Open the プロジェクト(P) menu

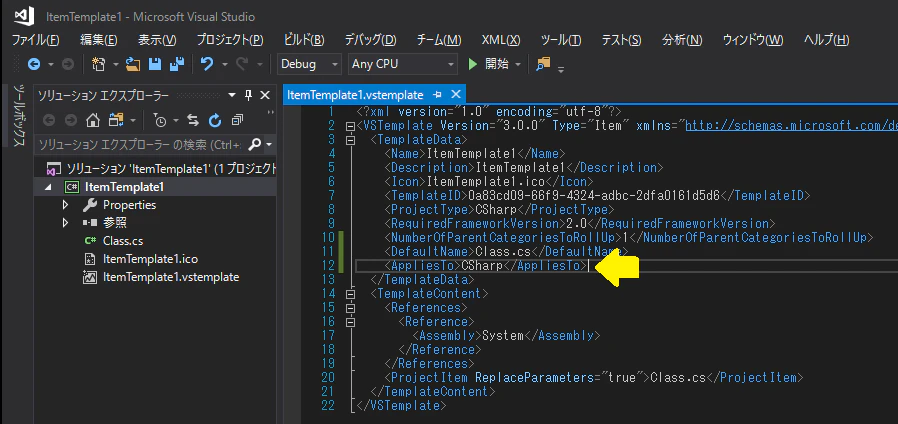pos(230,40)
